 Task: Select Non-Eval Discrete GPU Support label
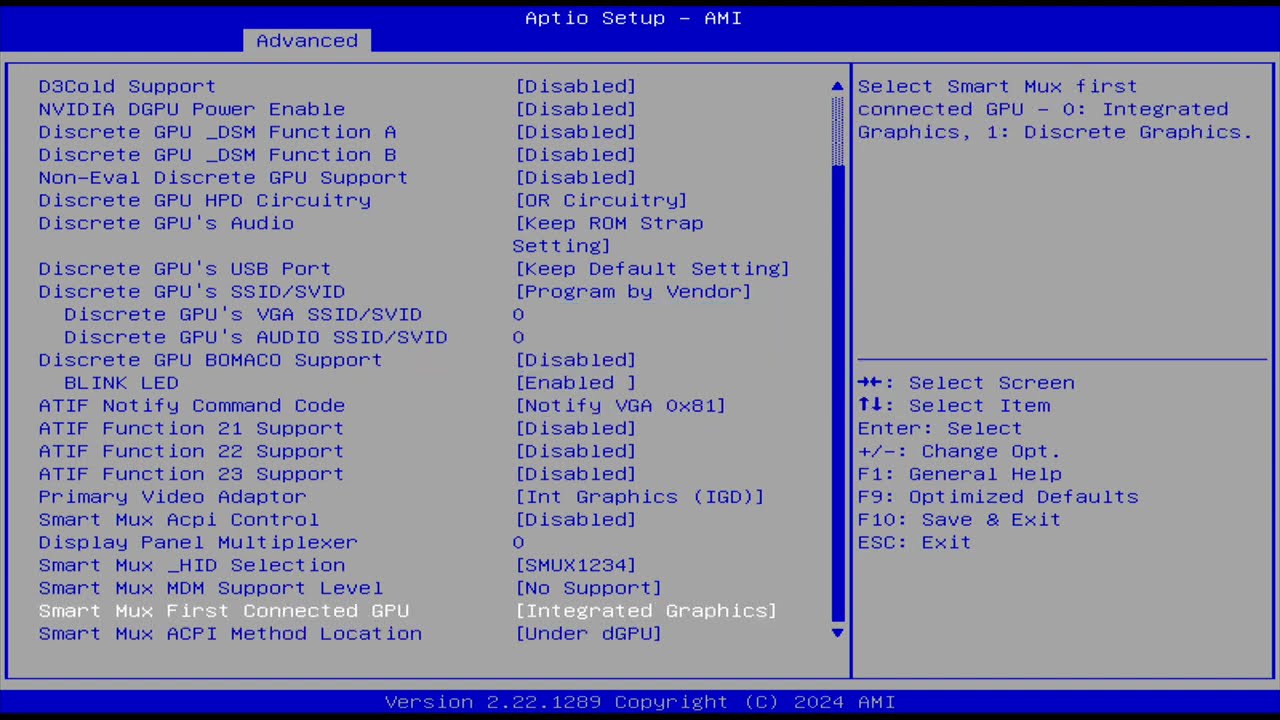[x=223, y=177]
